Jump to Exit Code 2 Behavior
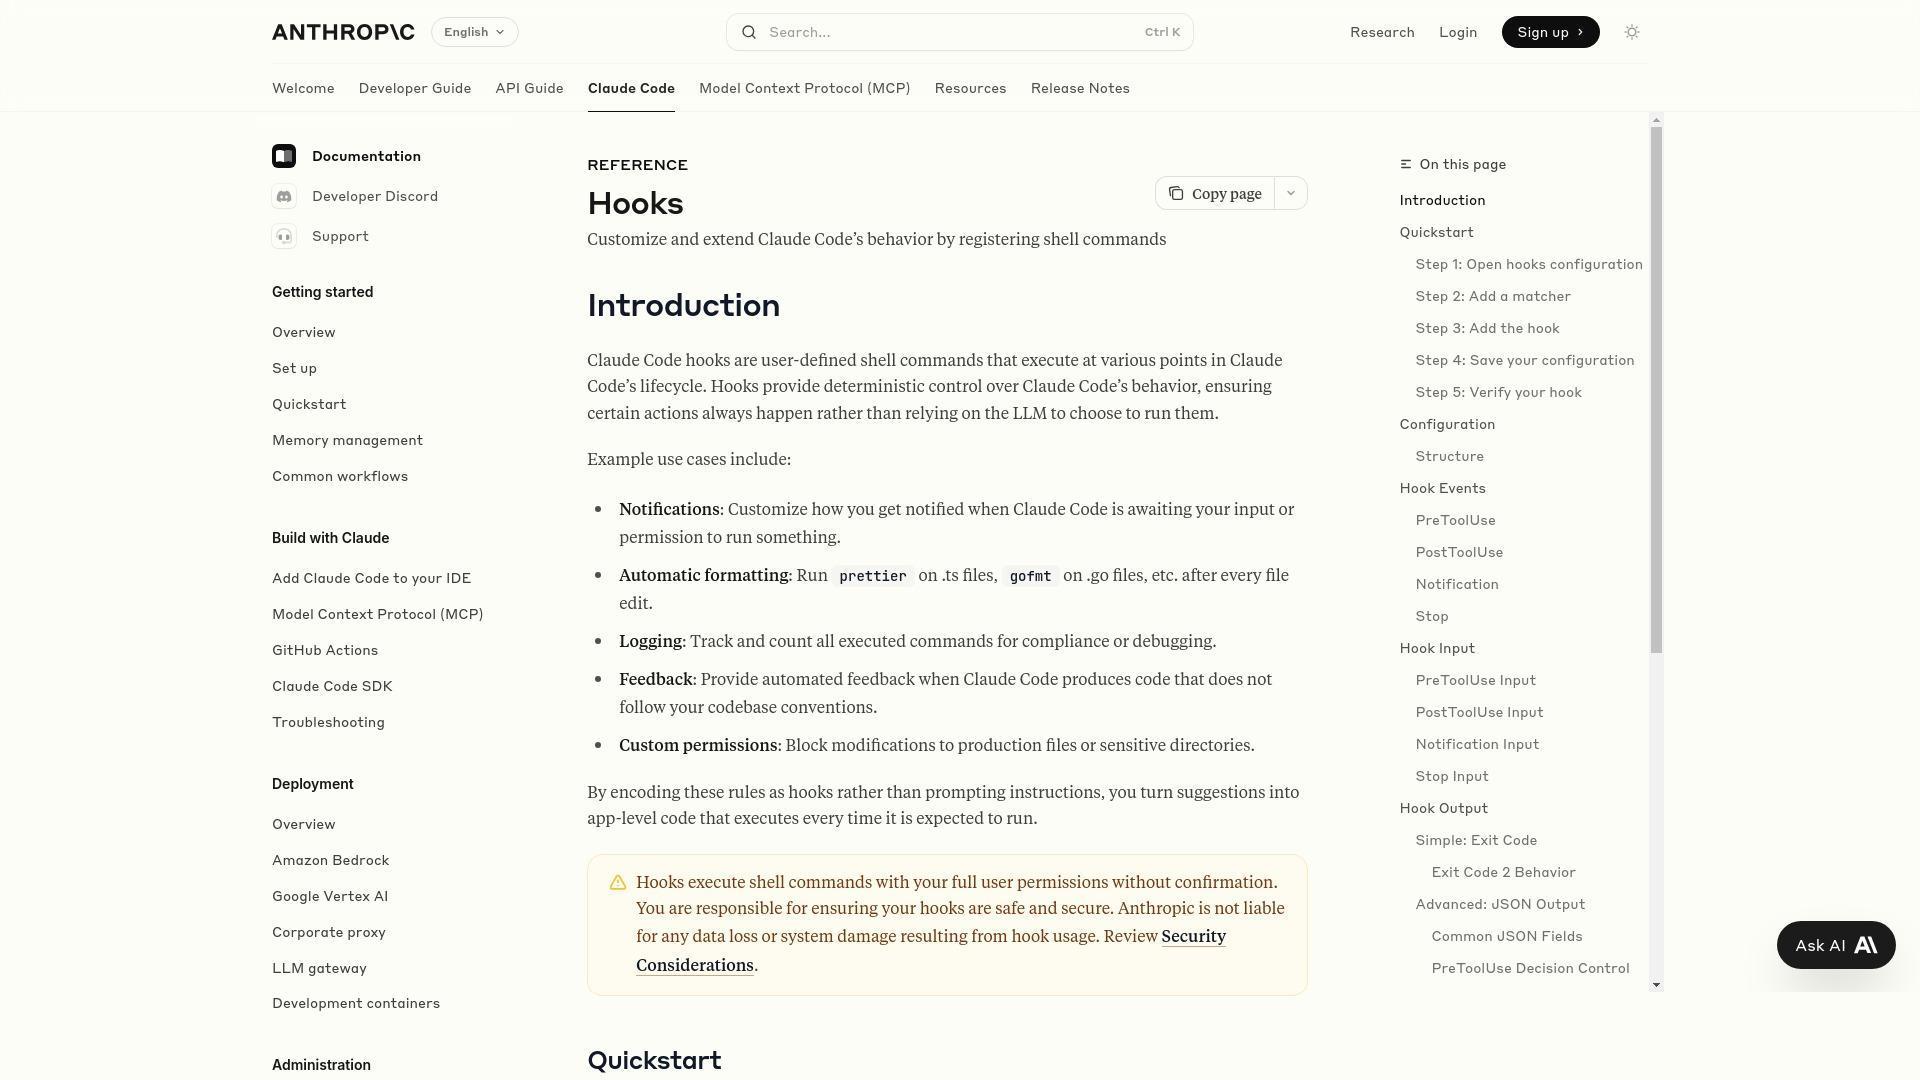The width and height of the screenshot is (1920, 1080). [x=1503, y=872]
